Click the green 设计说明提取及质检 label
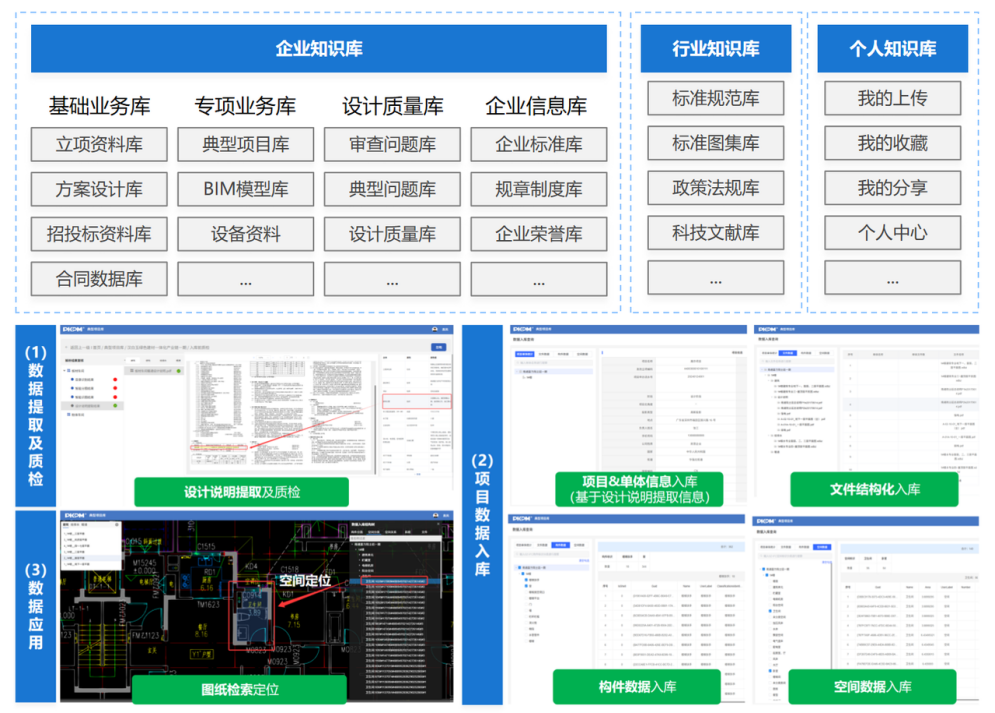This screenshot has width=995, height=713. point(241,492)
